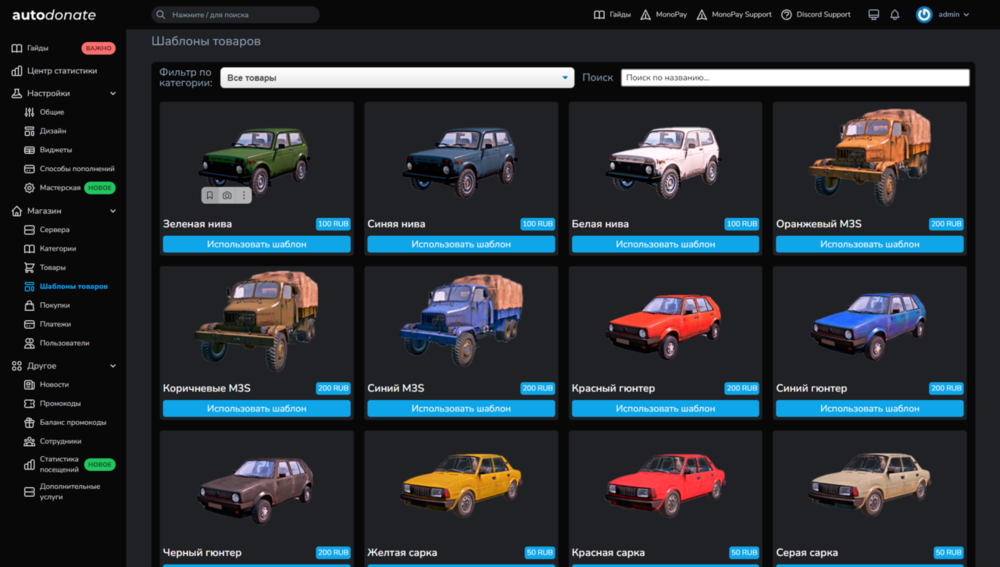This screenshot has width=1000, height=567.
Task: Use the Синяя нива template button
Action: pos(461,244)
